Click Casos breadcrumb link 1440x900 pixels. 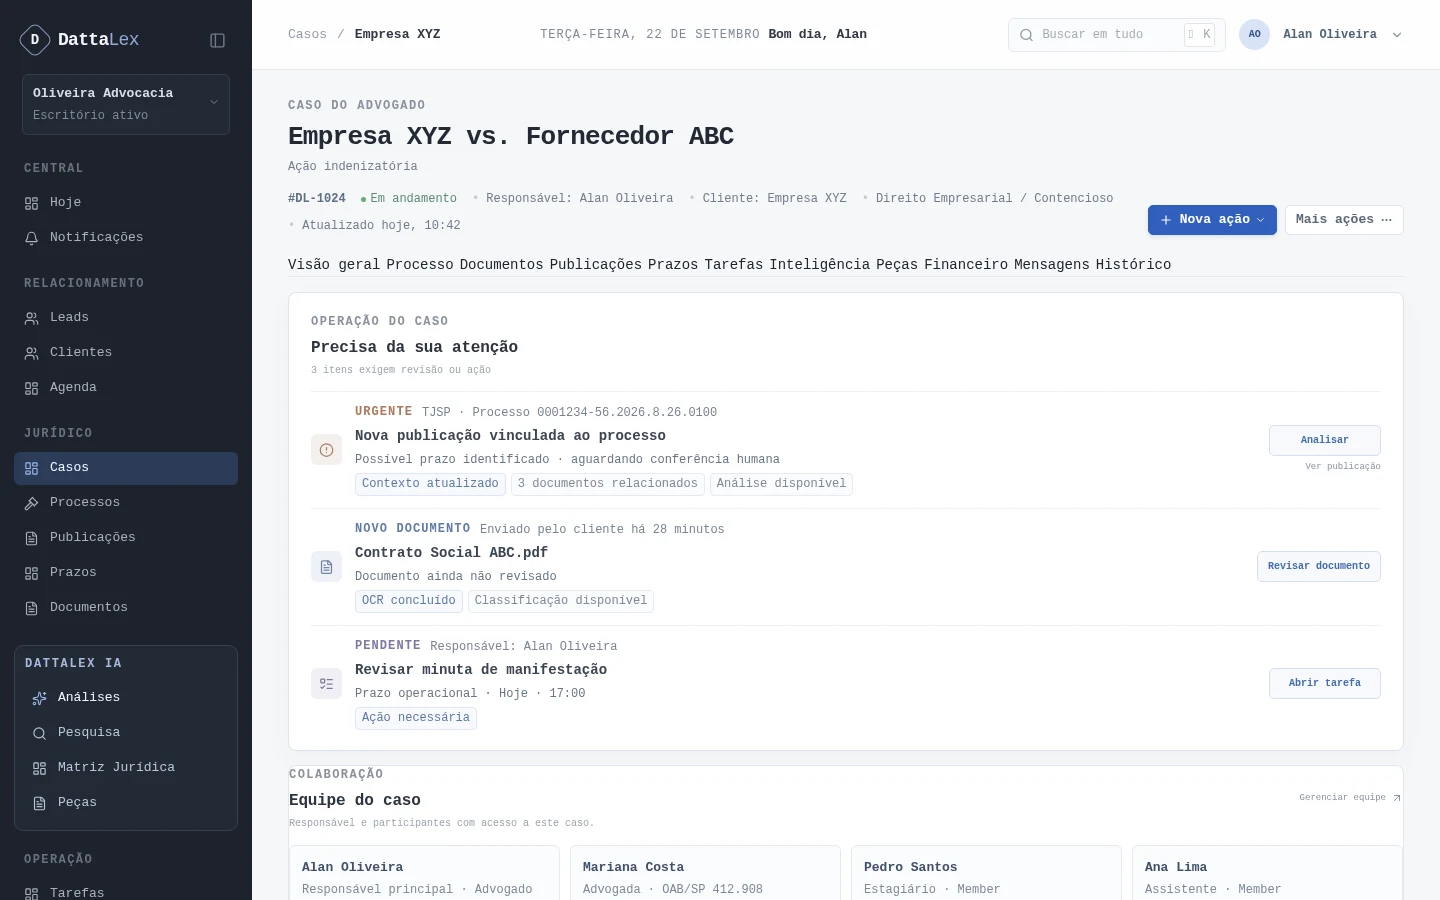tap(307, 35)
